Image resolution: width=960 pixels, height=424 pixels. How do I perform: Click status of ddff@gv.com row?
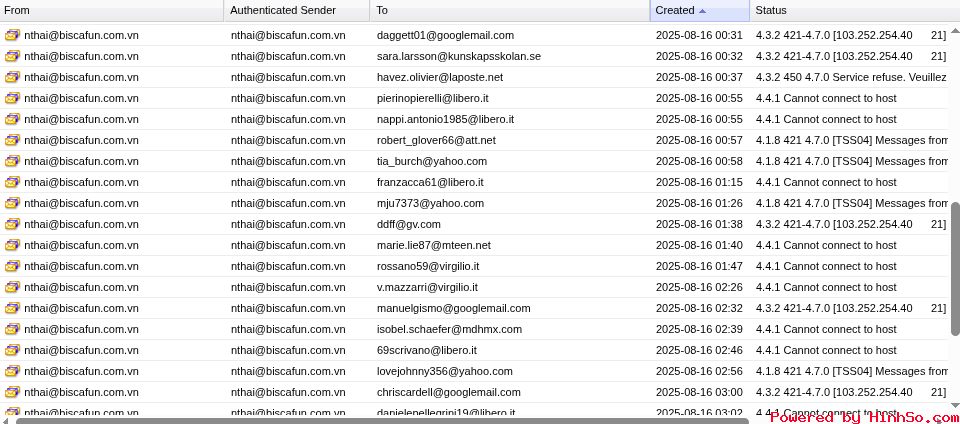[x=850, y=225]
